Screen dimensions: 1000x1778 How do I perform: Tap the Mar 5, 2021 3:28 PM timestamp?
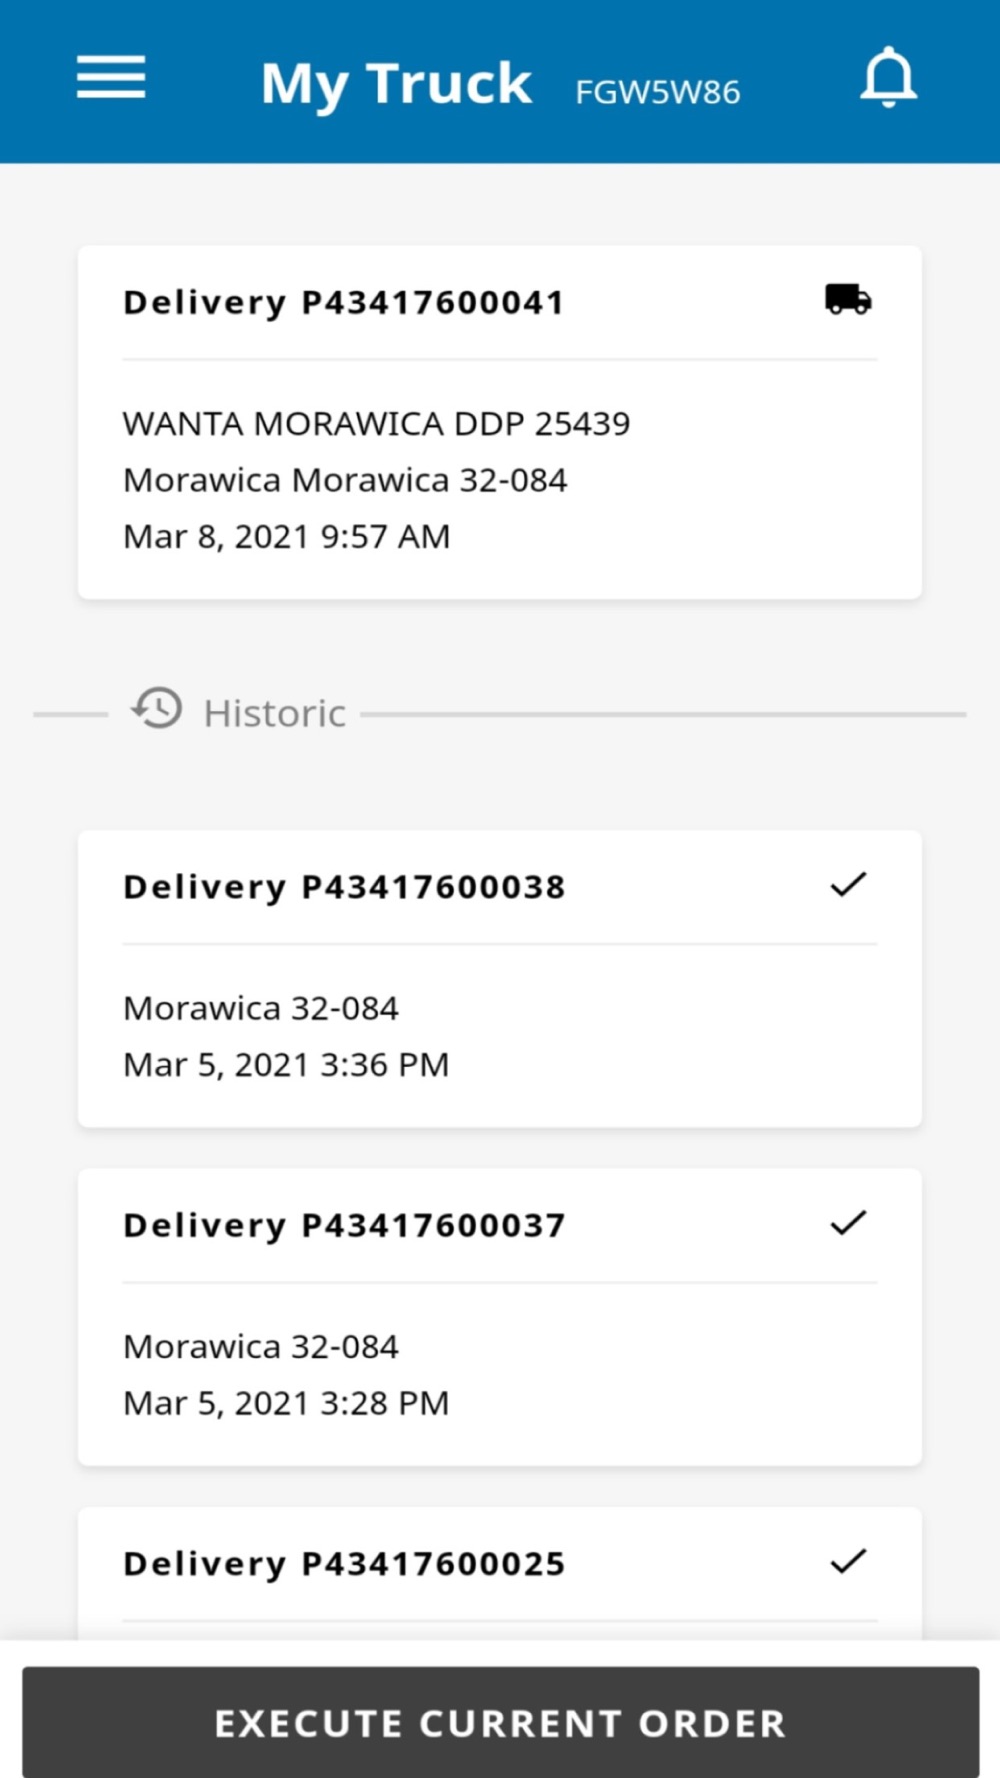(286, 1403)
